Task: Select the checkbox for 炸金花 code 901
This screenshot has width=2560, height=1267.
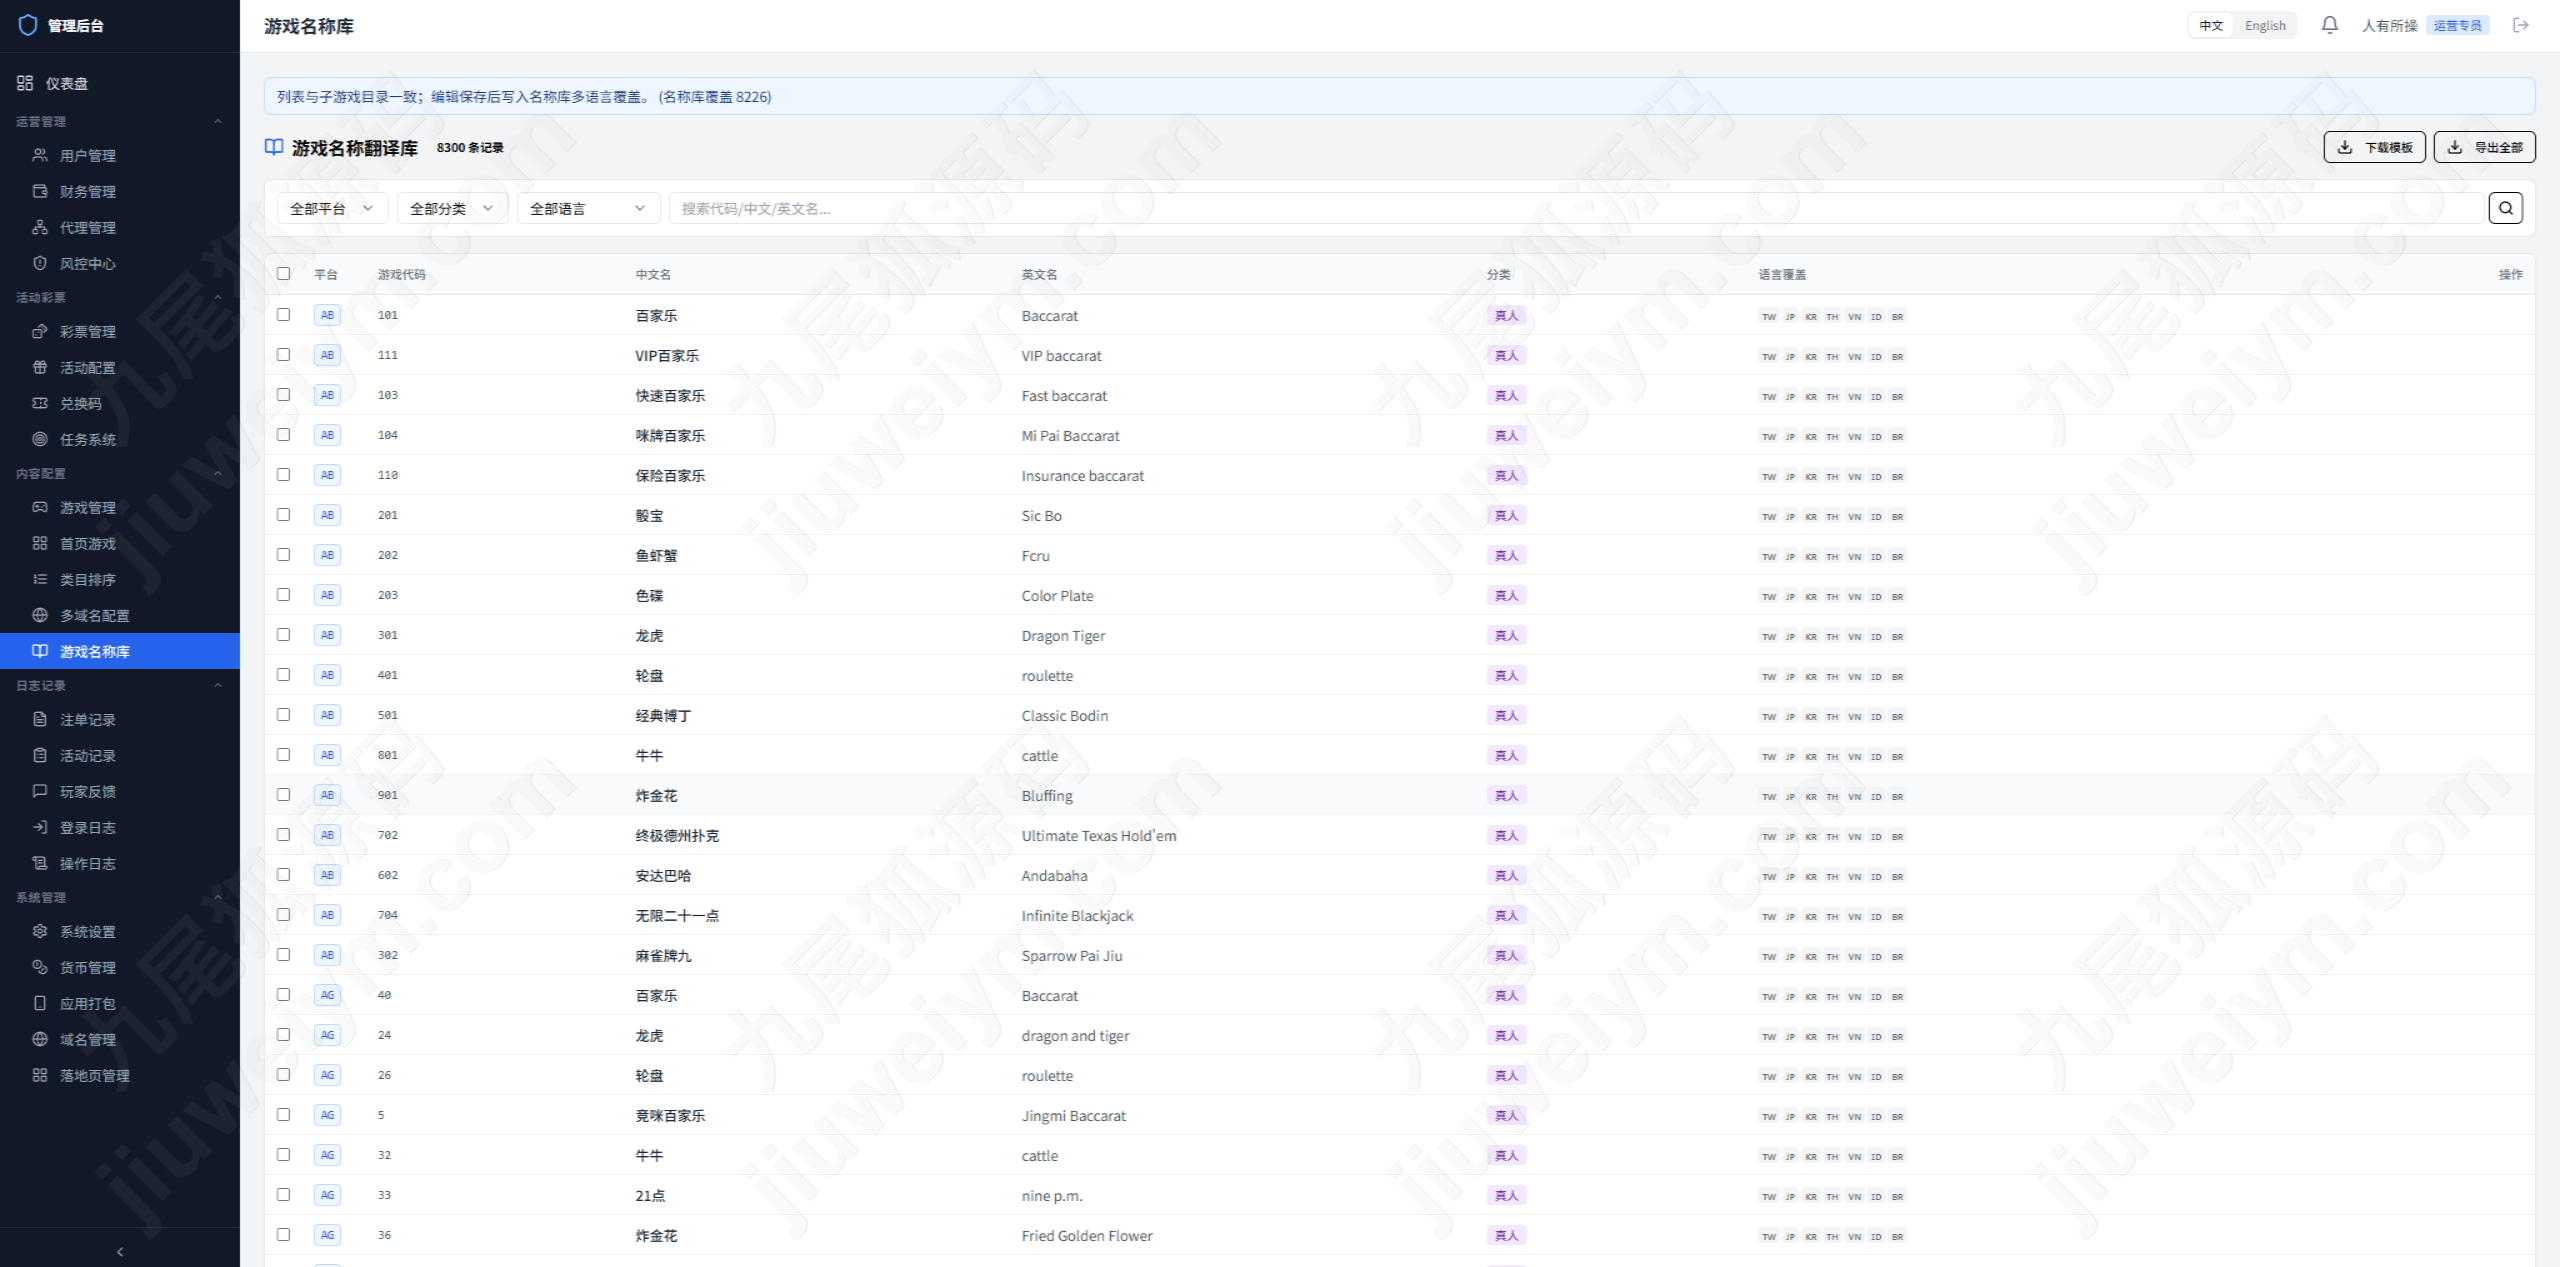Action: coord(284,794)
